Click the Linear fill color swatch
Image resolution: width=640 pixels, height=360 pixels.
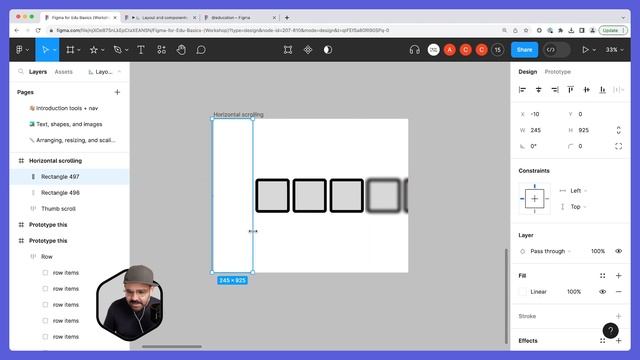522,292
